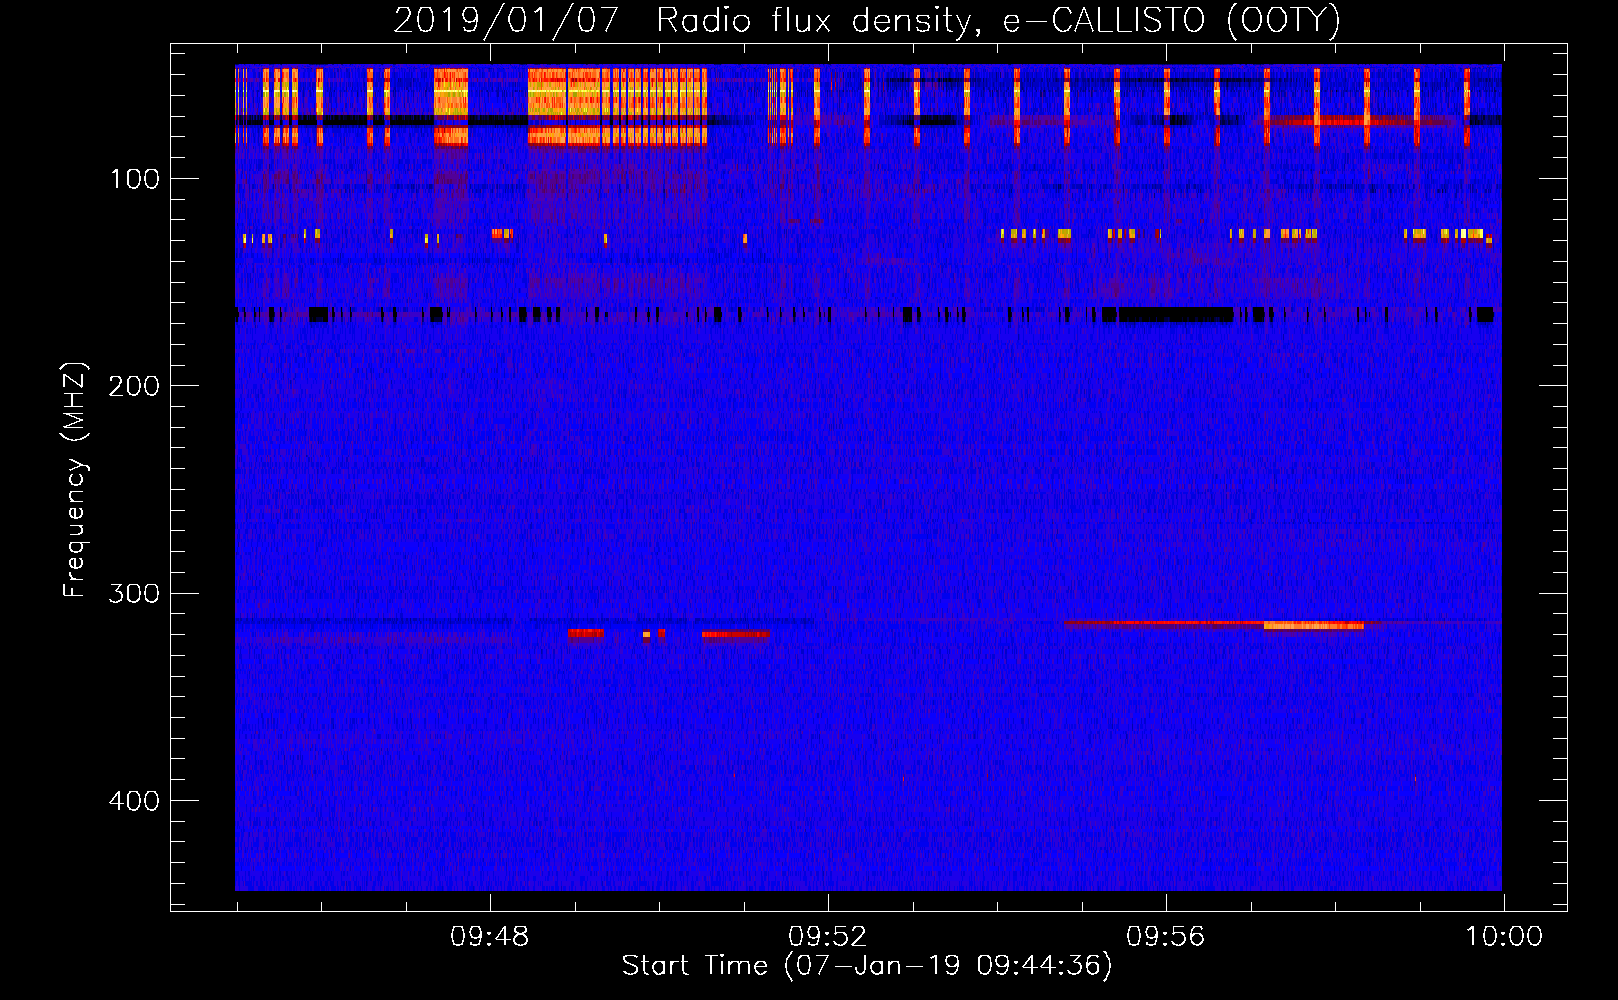Click the 100 frequency tick label

[x=135, y=179]
